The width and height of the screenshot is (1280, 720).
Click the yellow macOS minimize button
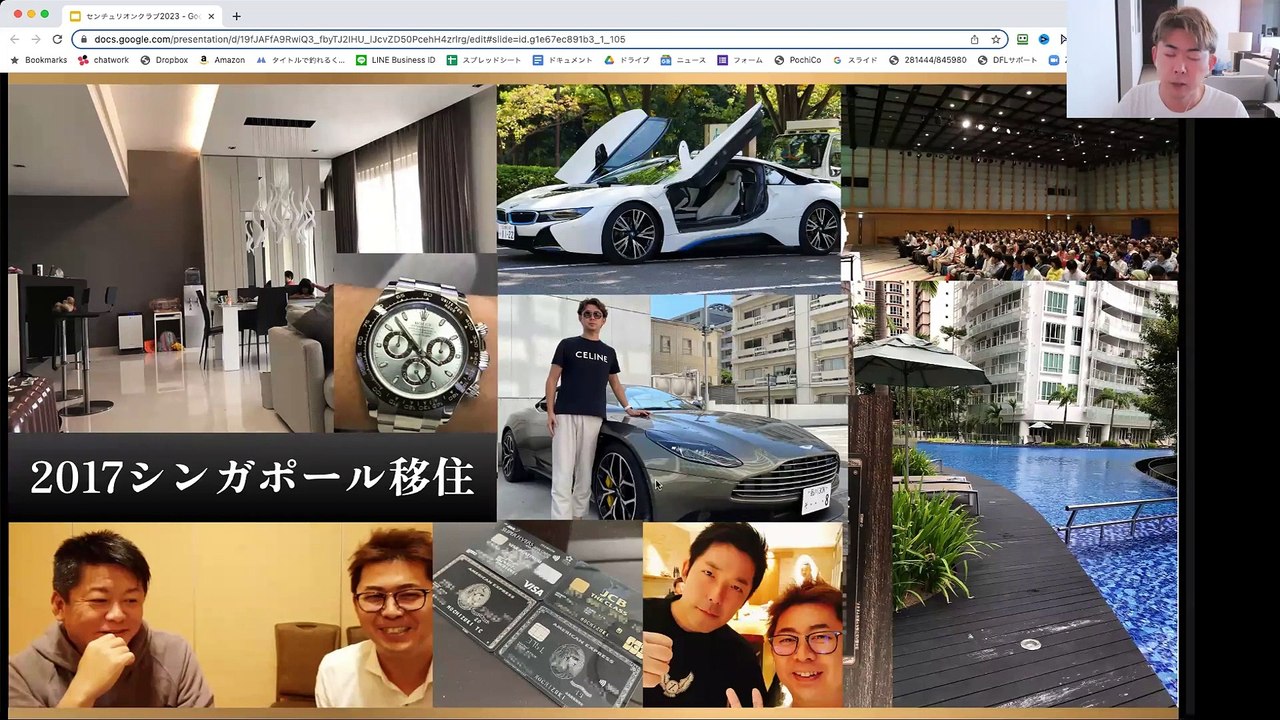click(31, 14)
